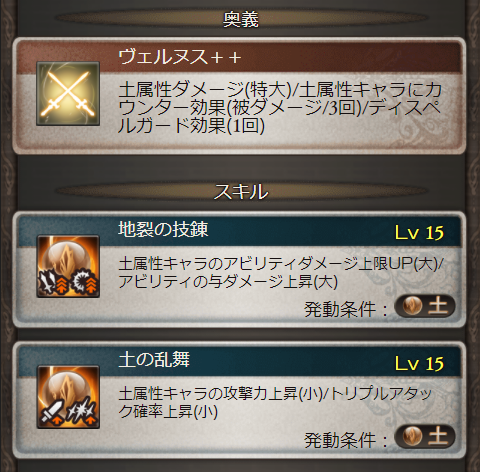Click Lv 15 label on 土の乱舞
This screenshot has height=472, width=480.
[419, 363]
